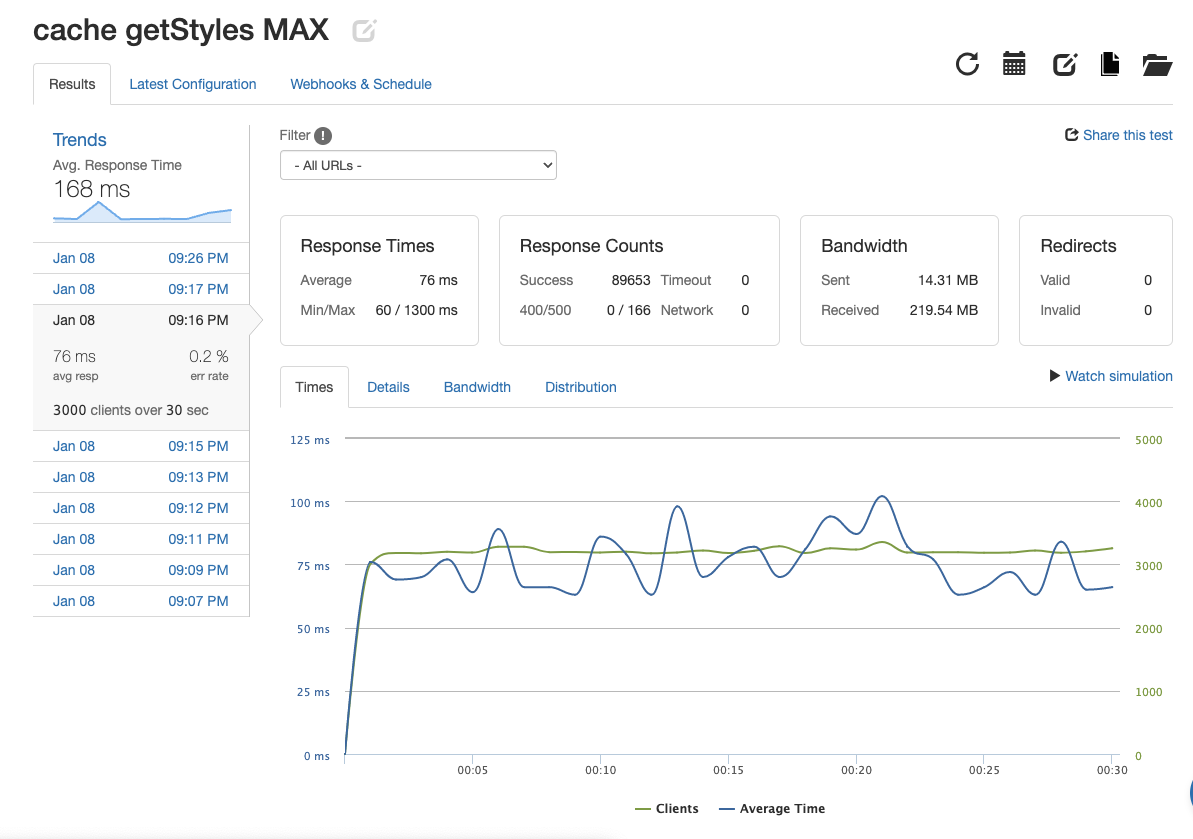Image resolution: width=1193 pixels, height=839 pixels.
Task: Switch to the Bandwidth chart tab
Action: coord(477,387)
